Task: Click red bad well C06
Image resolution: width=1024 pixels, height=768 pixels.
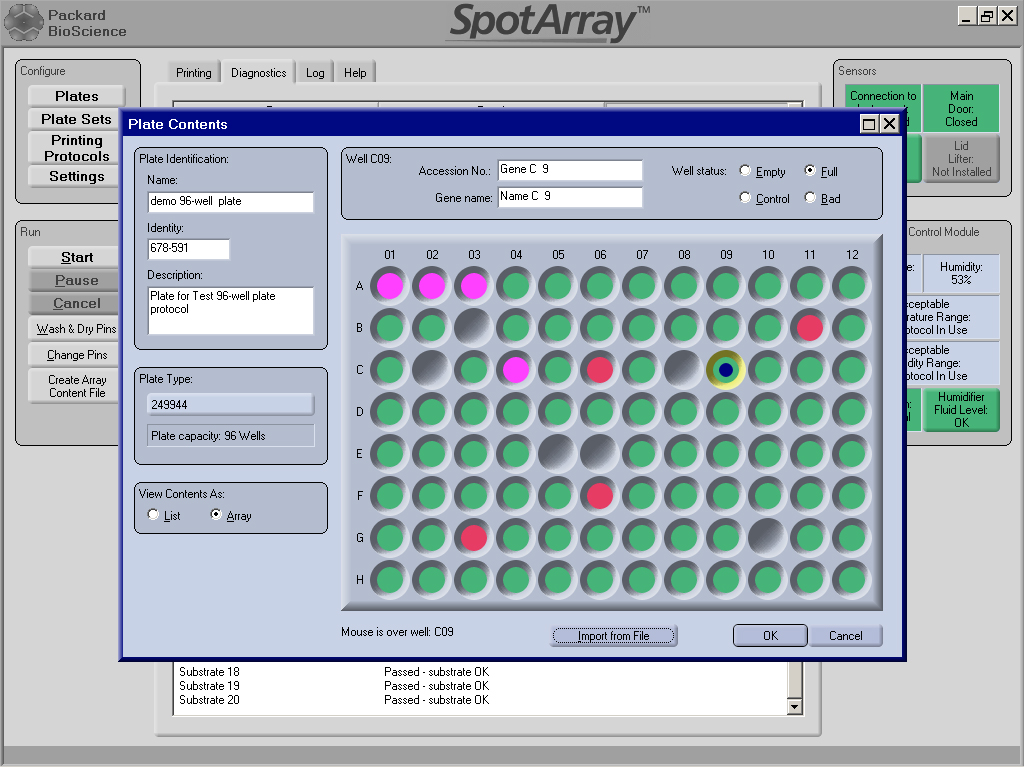Action: (600, 370)
